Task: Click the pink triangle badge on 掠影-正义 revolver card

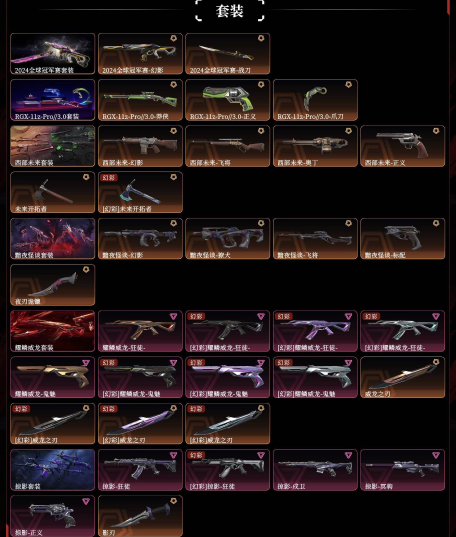Action: [x=86, y=501]
